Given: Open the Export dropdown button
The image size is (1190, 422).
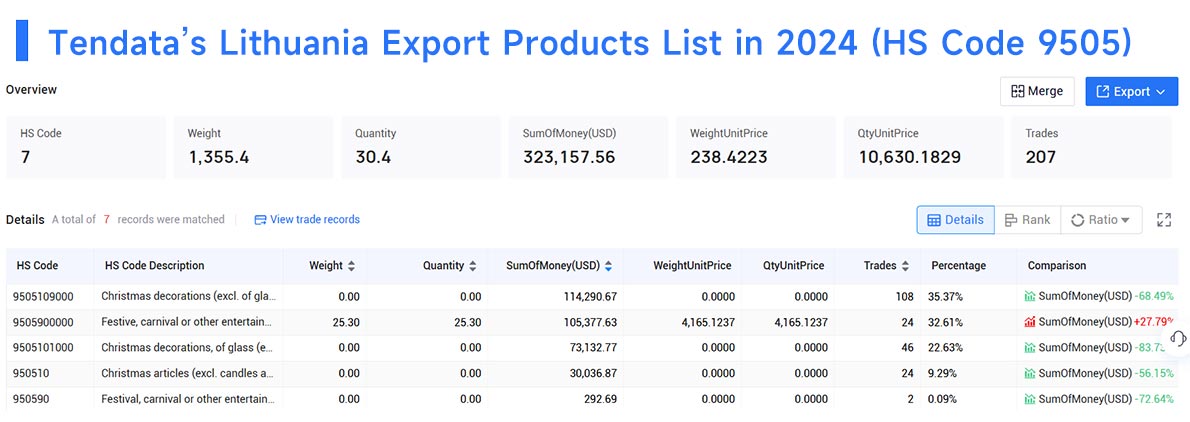Looking at the screenshot, I should pos(1132,91).
